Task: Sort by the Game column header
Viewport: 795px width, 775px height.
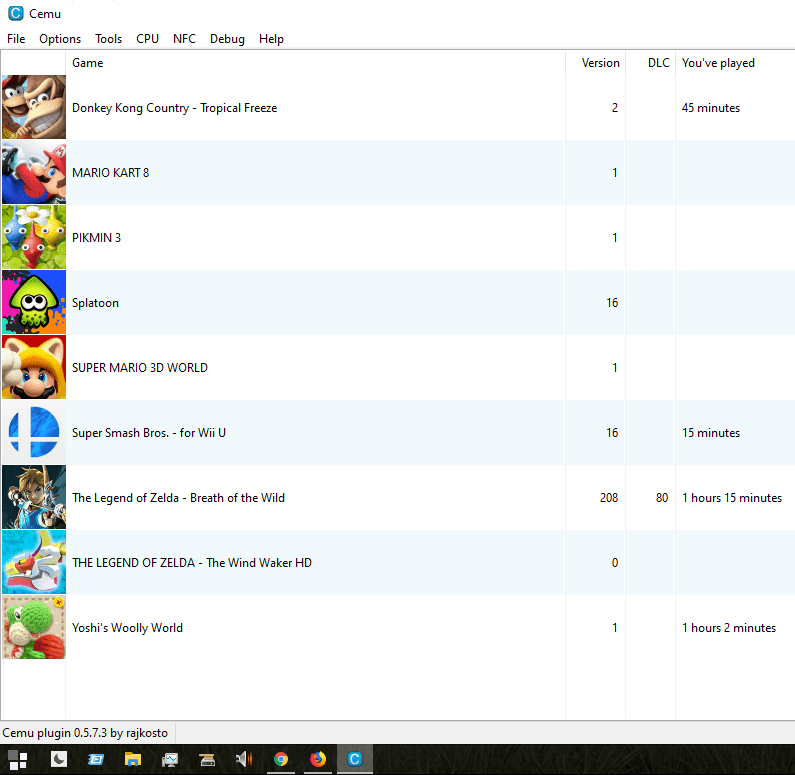Action: pos(315,63)
